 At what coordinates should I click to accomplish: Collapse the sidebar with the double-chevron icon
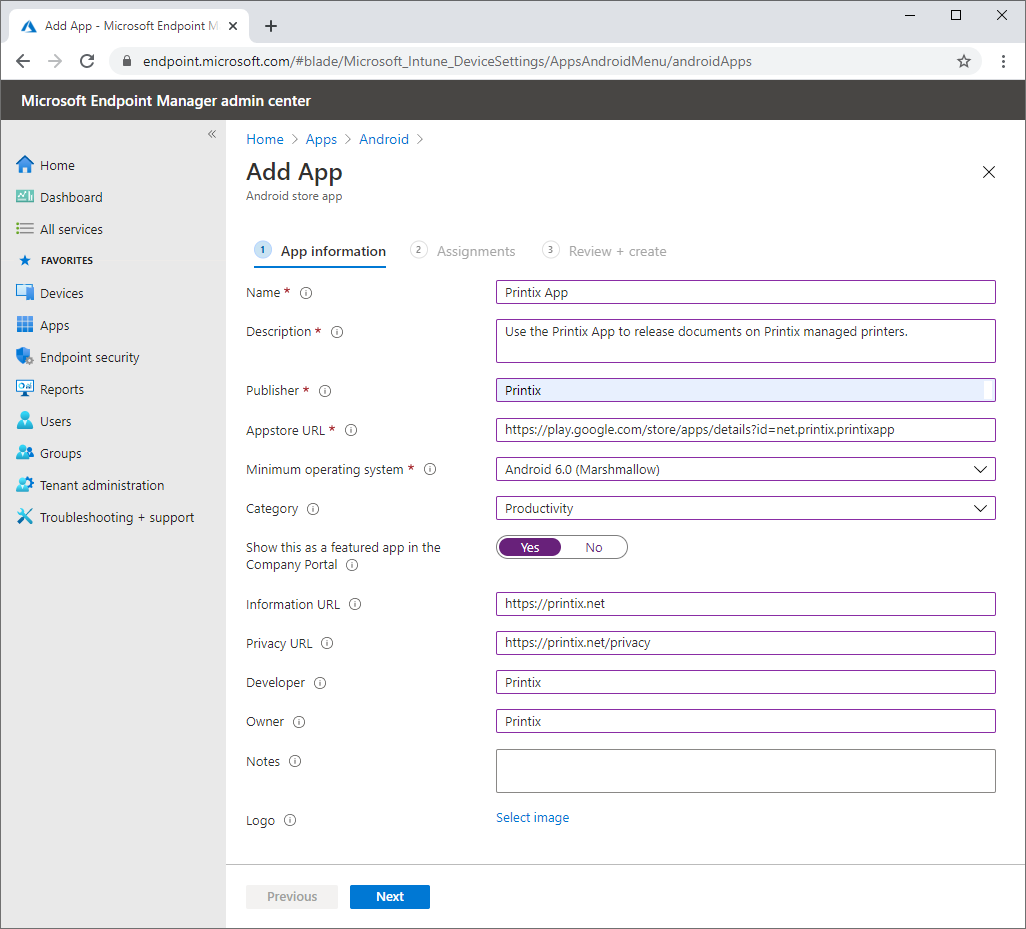212,134
